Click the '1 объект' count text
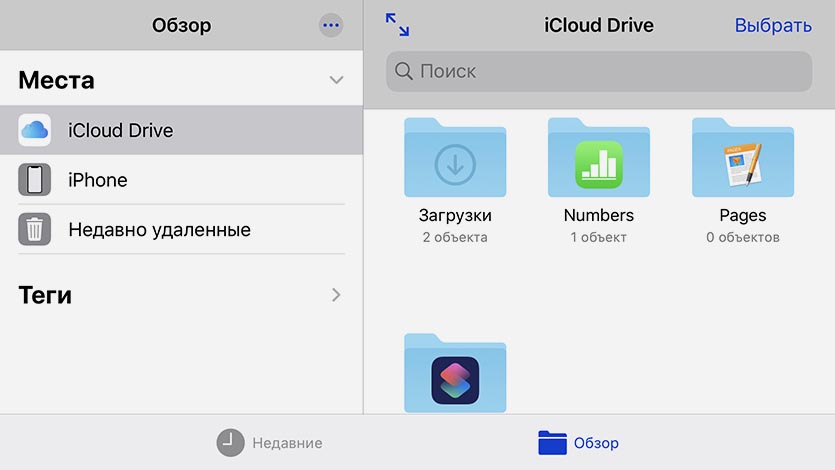835x470 pixels. click(599, 237)
